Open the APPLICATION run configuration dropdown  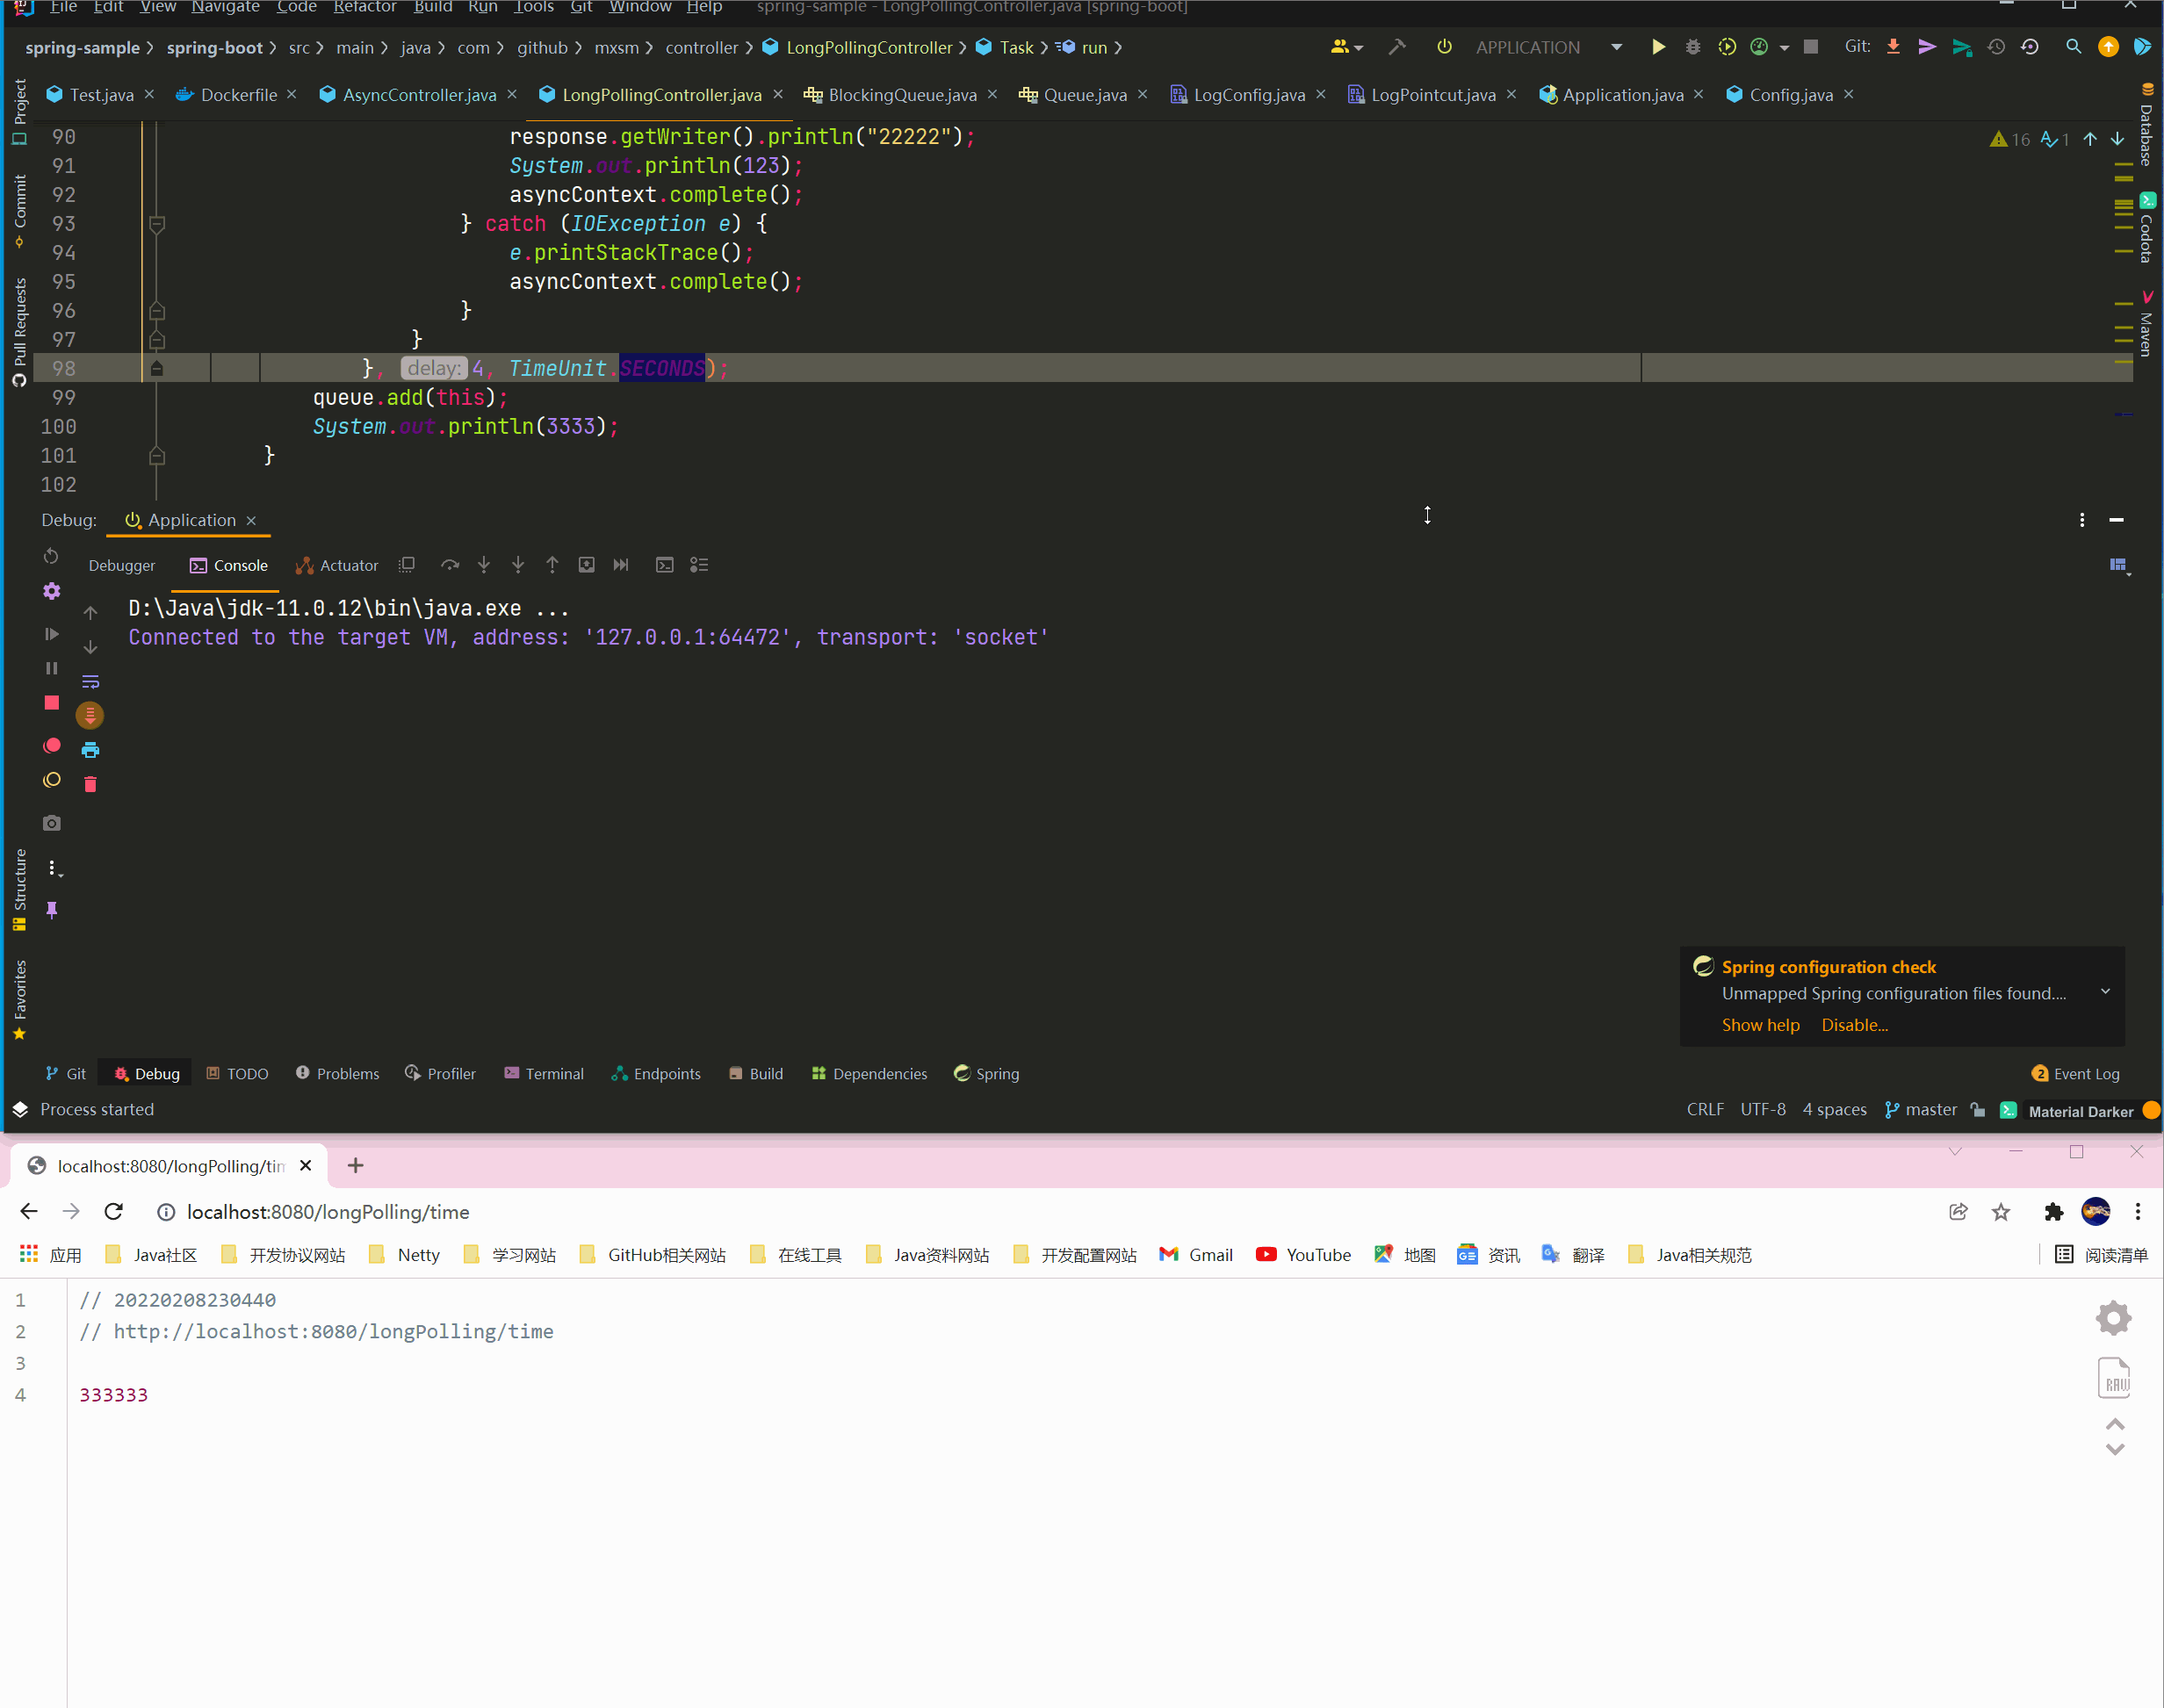1617,46
